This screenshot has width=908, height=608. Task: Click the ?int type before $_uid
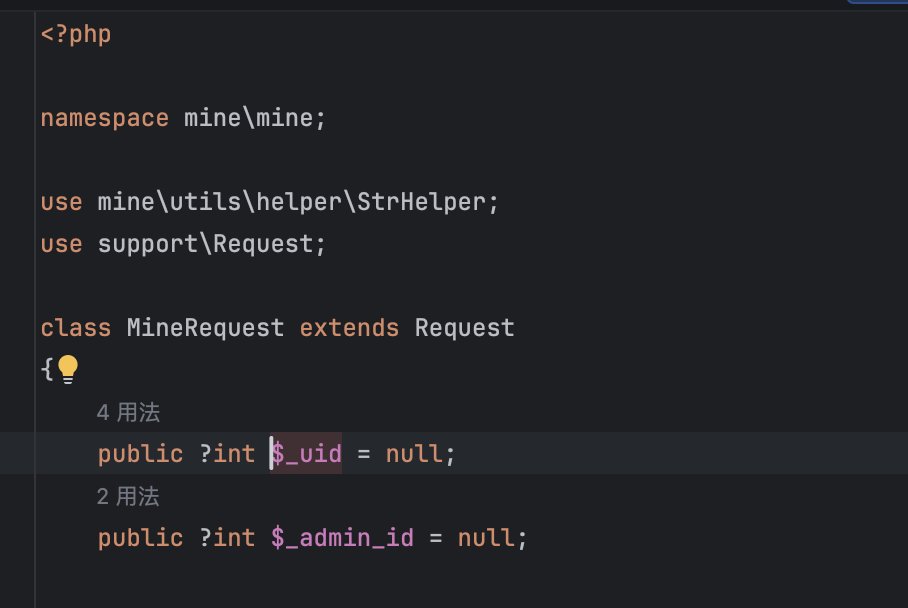227,453
